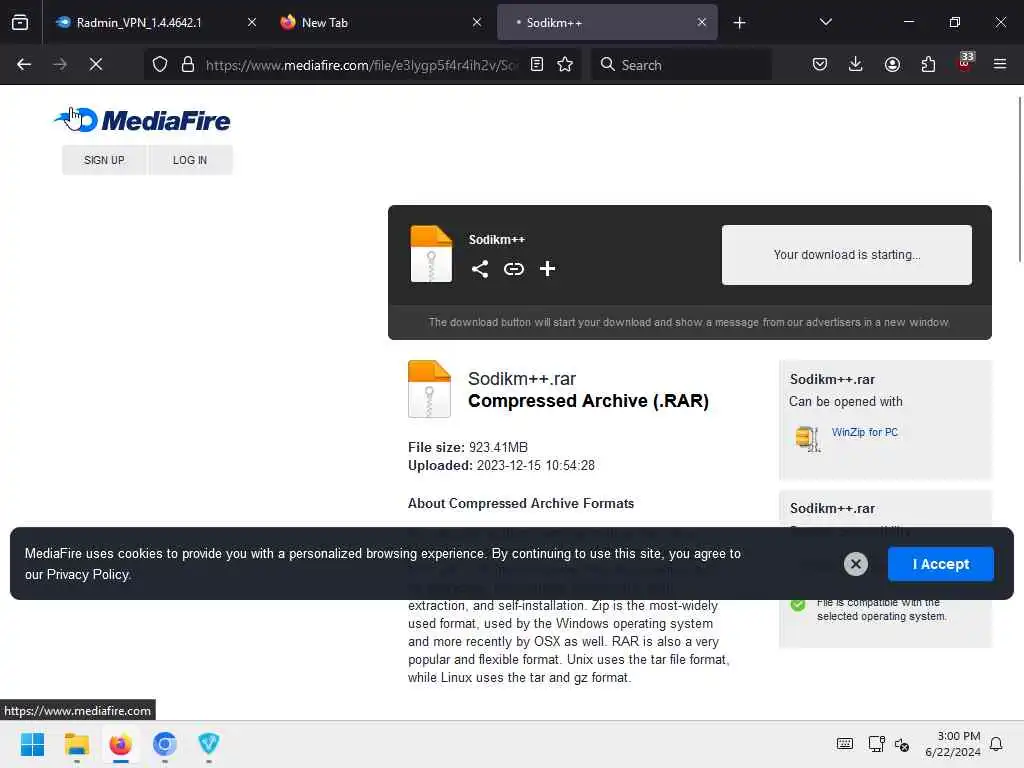Click the Sodikm++ file icon in header
This screenshot has width=1024, height=768.
pos(431,254)
